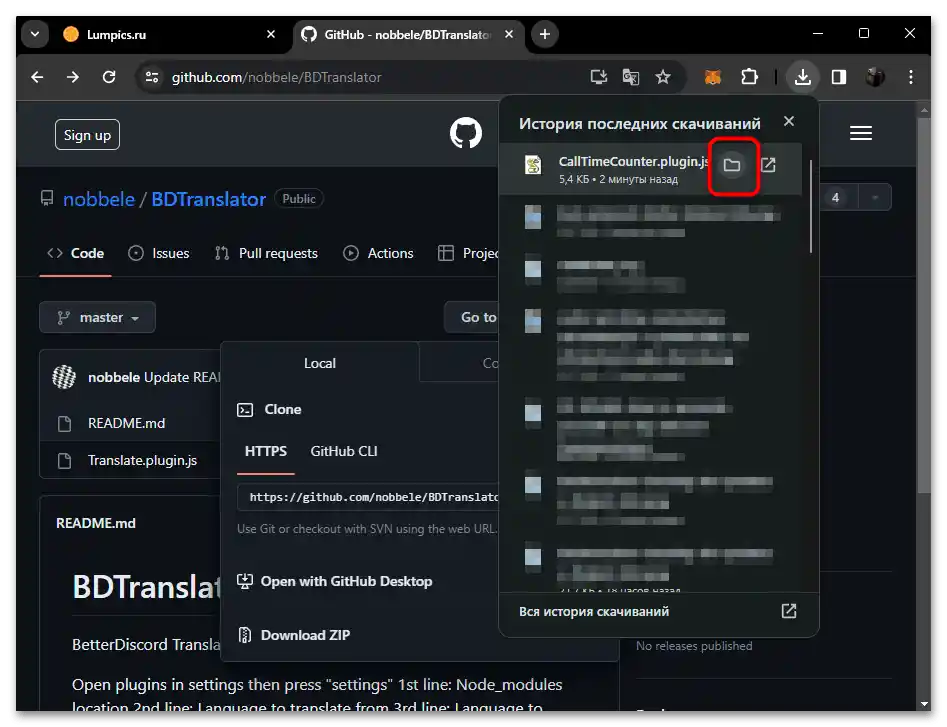Open the Pull requests tab

click(266, 254)
